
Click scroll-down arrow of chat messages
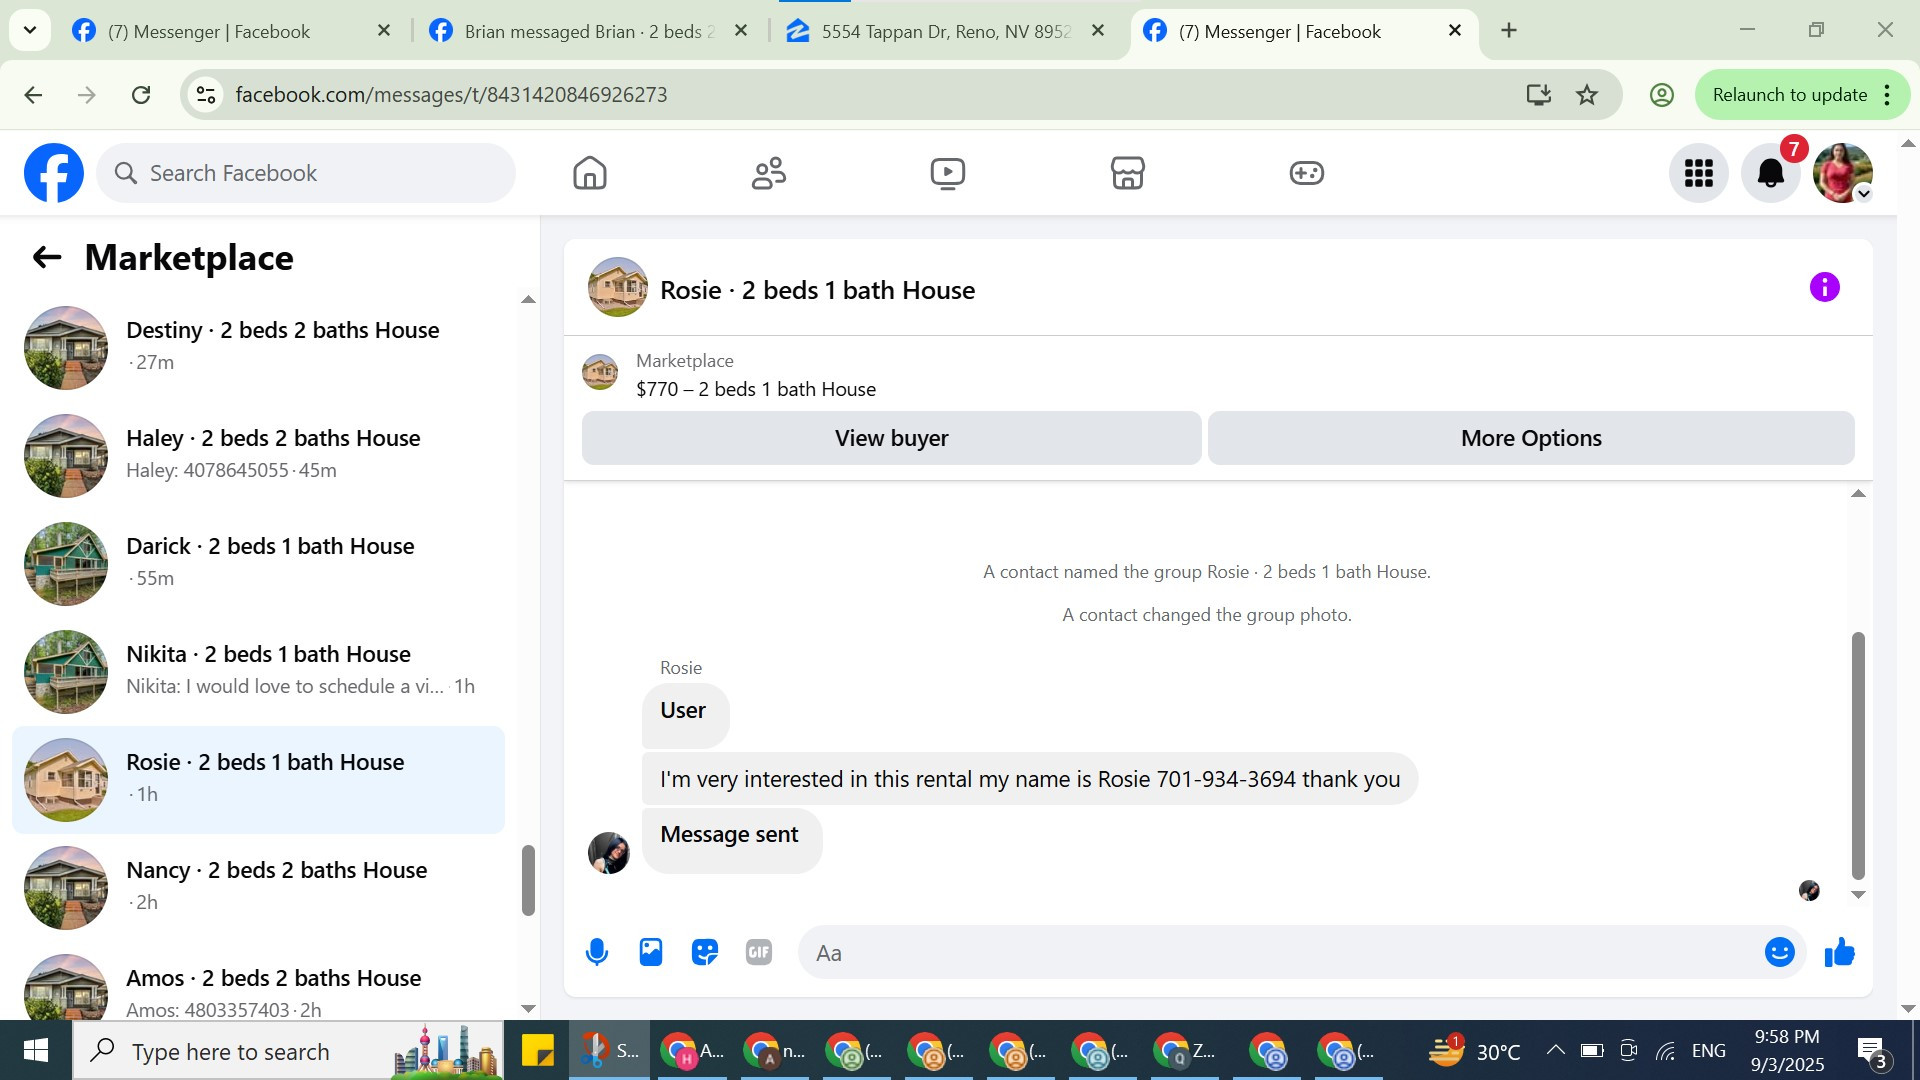[x=1858, y=895]
